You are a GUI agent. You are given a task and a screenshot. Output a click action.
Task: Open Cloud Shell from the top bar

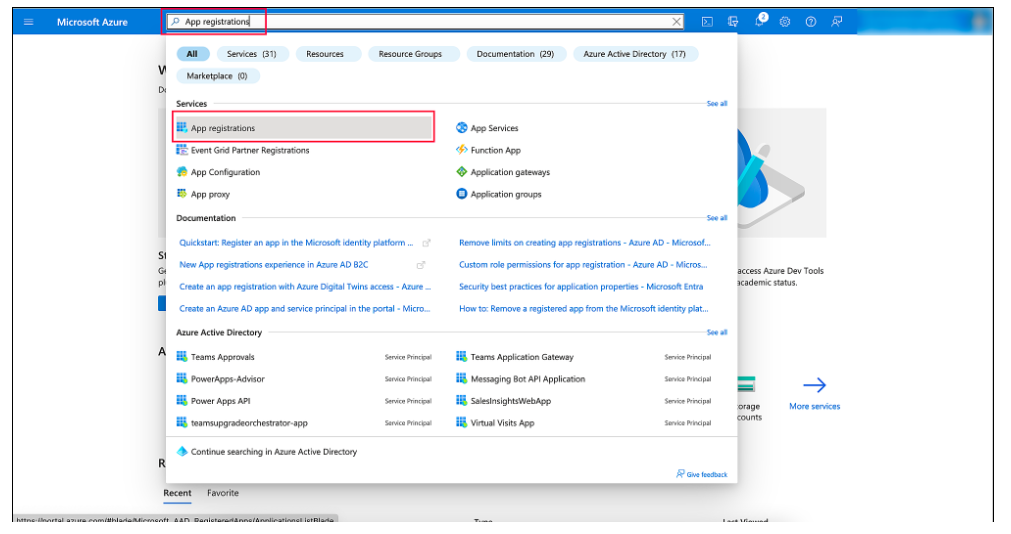707,21
